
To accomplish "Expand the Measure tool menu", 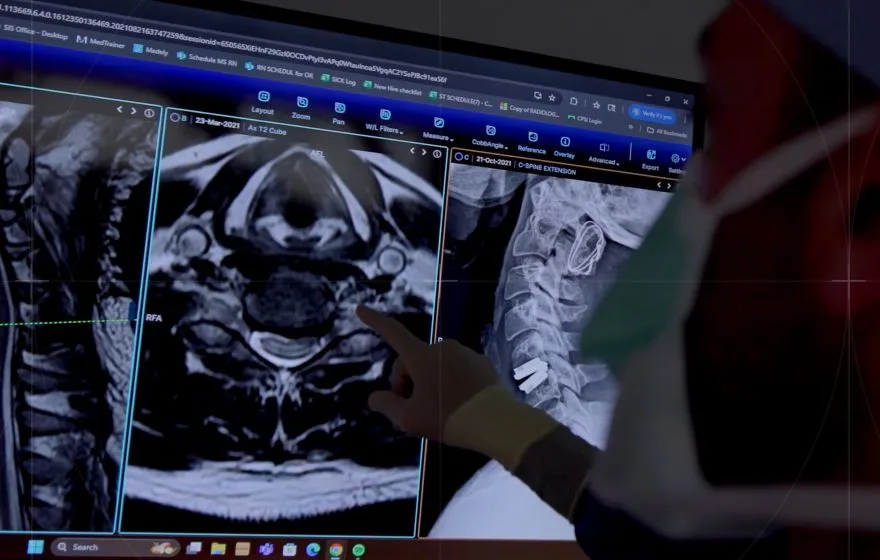I will pos(438,128).
